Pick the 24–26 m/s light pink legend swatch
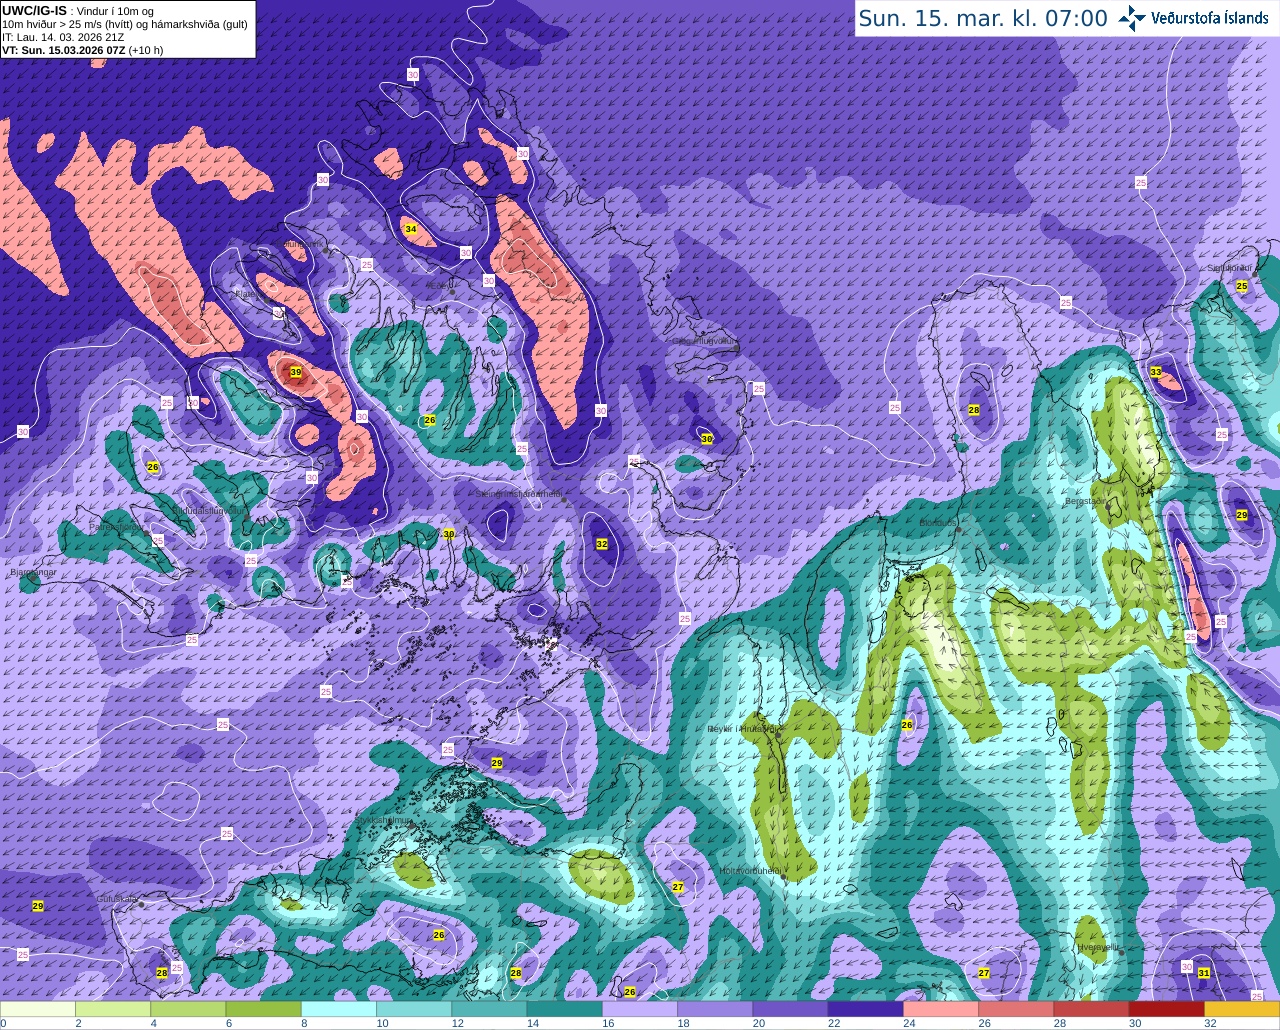 pos(941,1009)
